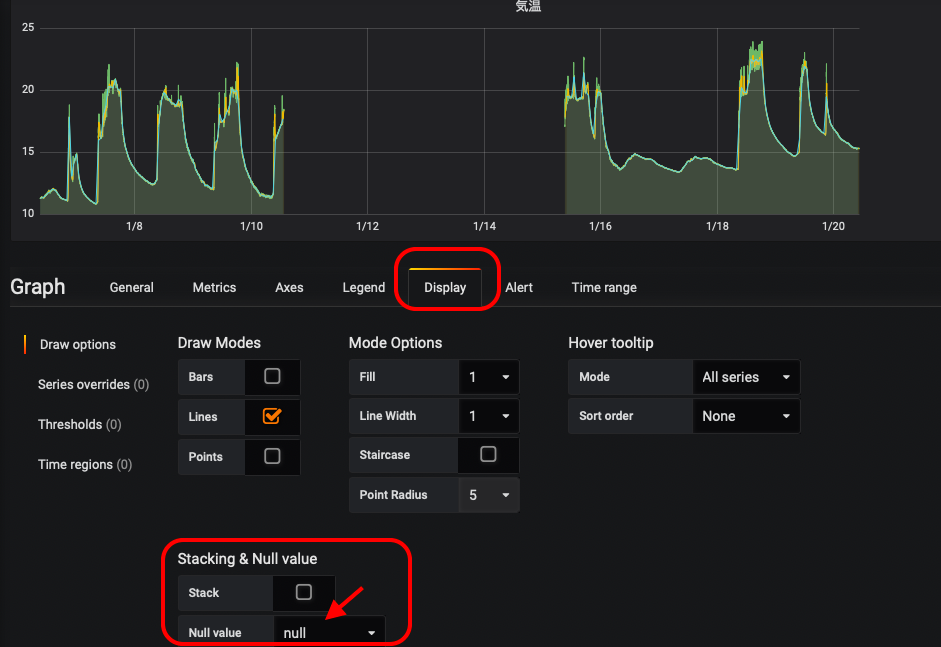Open the Line Width dropdown

(488, 416)
